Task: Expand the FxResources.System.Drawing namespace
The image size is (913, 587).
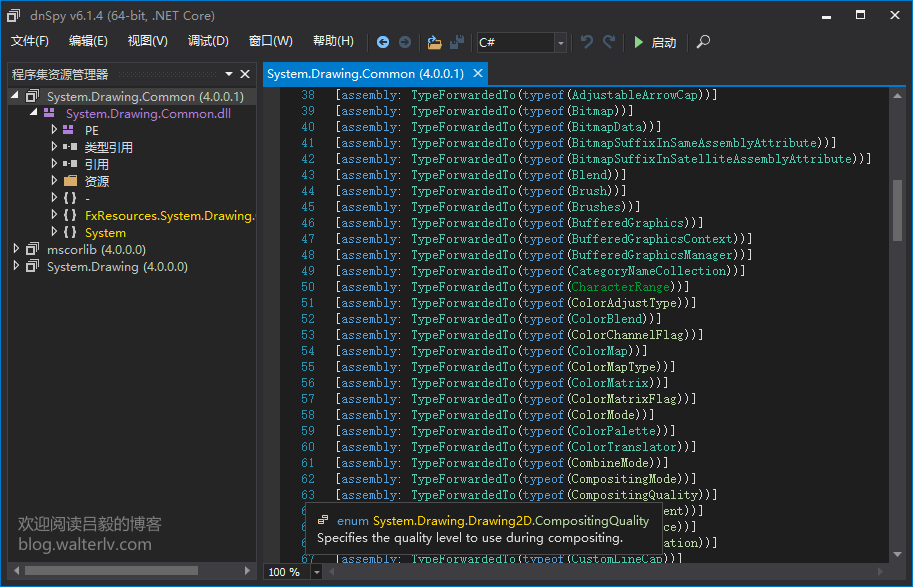Action: point(54,215)
